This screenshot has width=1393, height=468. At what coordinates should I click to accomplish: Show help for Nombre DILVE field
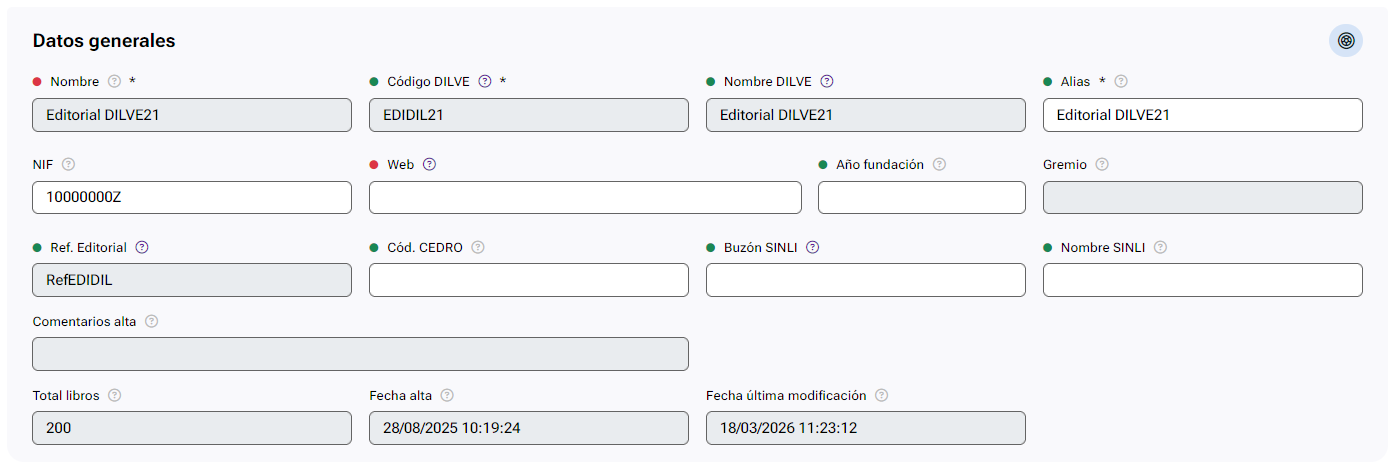pos(827,82)
